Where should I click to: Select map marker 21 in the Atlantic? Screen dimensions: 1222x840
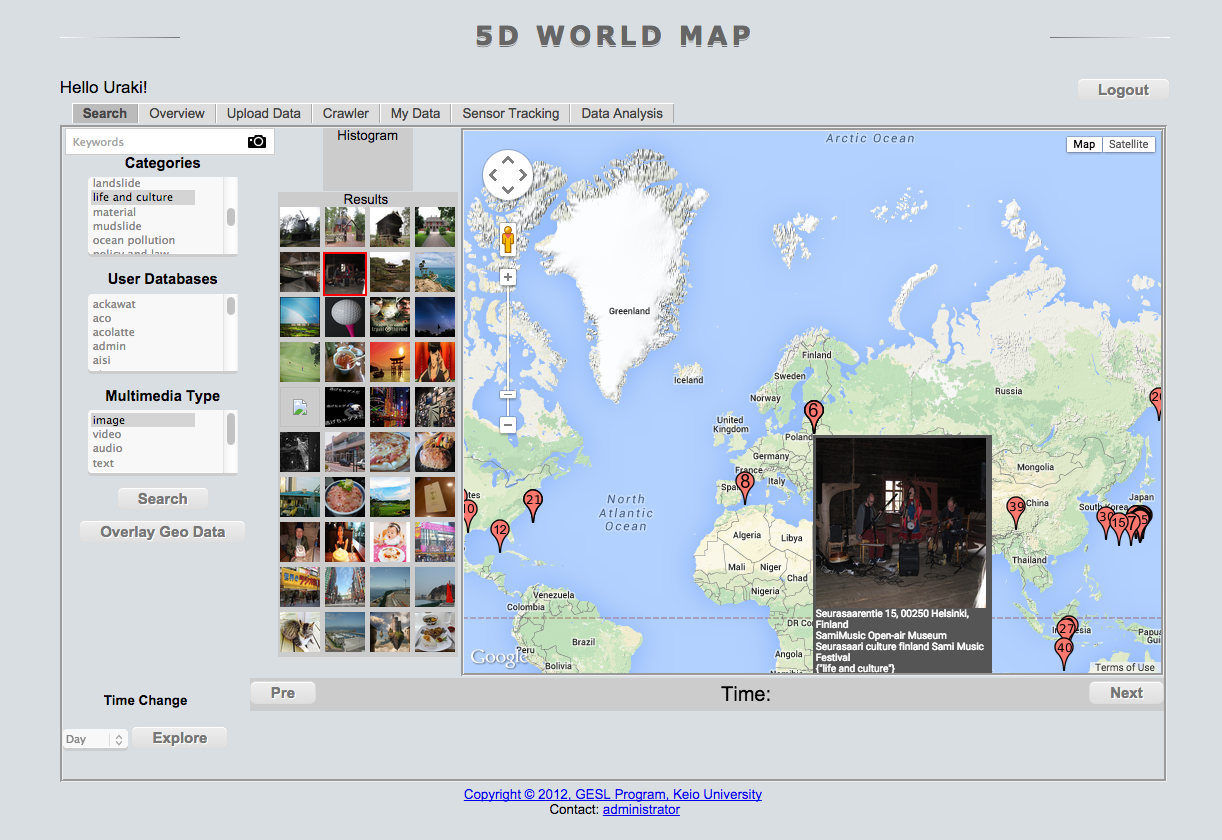click(x=533, y=501)
